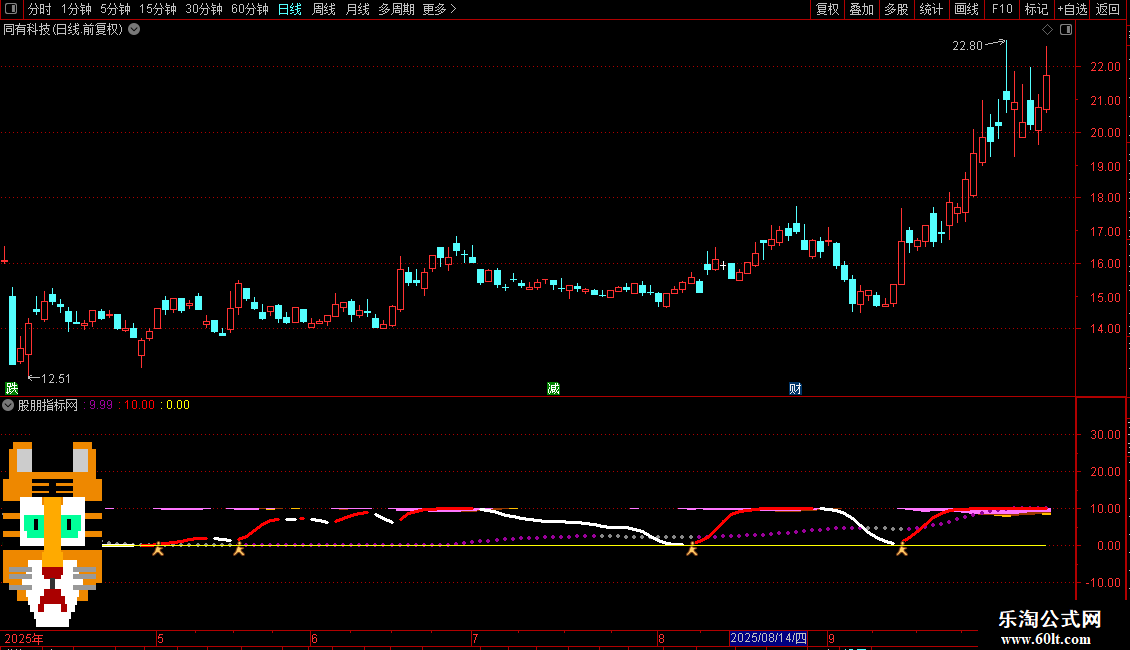Open F10 company information
This screenshot has width=1130, height=650.
pos(1002,9)
